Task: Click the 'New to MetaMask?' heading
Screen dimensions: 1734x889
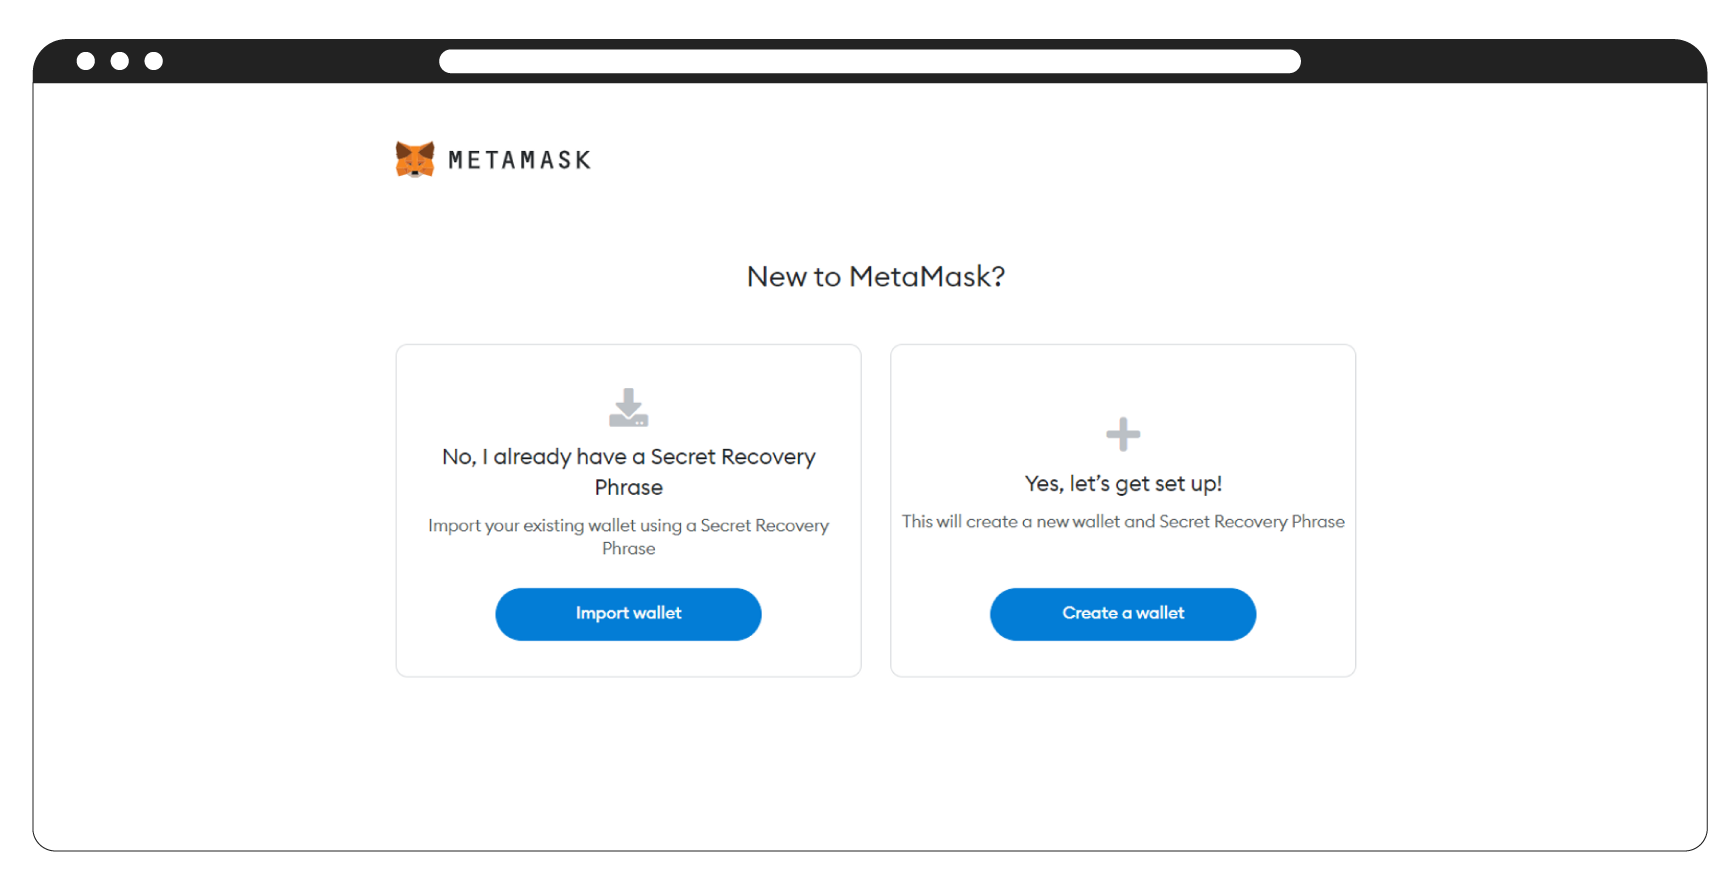Action: click(875, 276)
